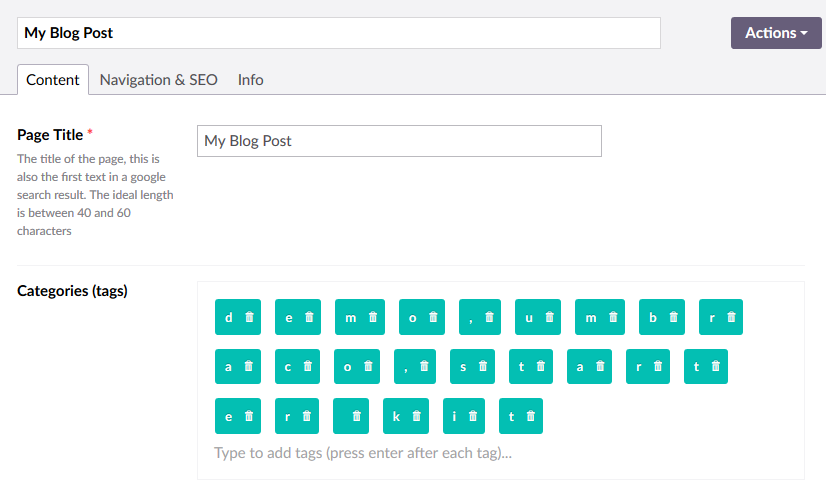Switch to the Content tab
This screenshot has width=826, height=490.
[53, 80]
